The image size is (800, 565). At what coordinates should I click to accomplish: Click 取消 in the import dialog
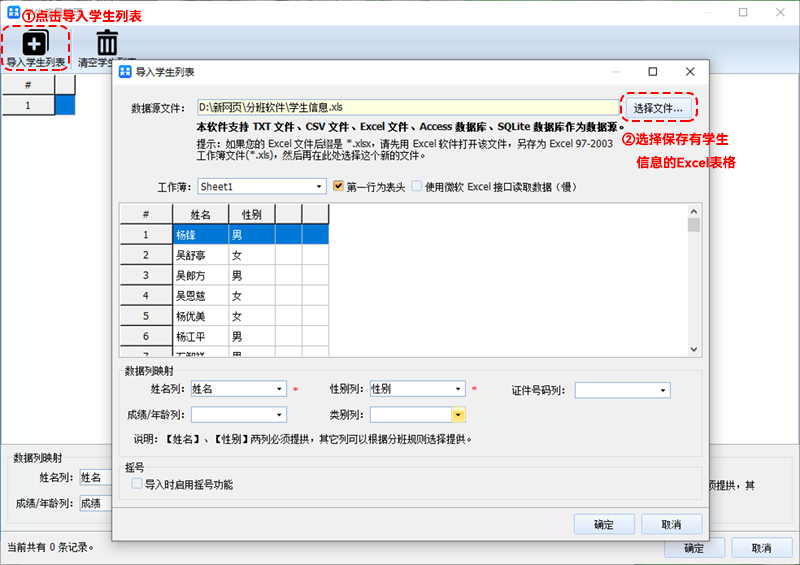[x=671, y=524]
